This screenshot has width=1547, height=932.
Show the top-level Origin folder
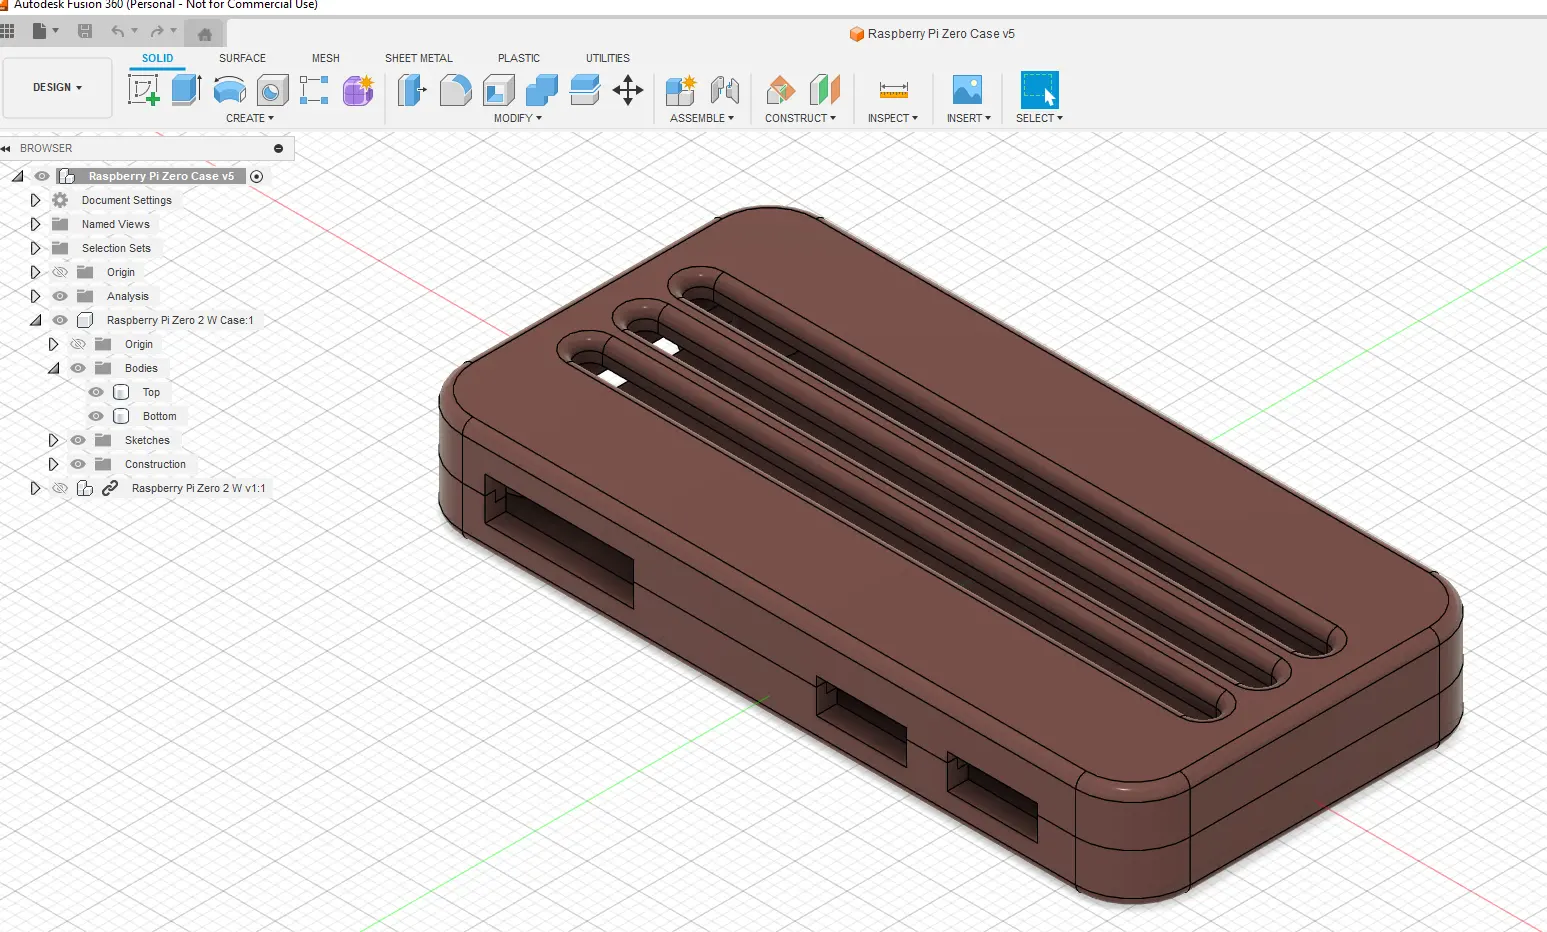pos(60,272)
